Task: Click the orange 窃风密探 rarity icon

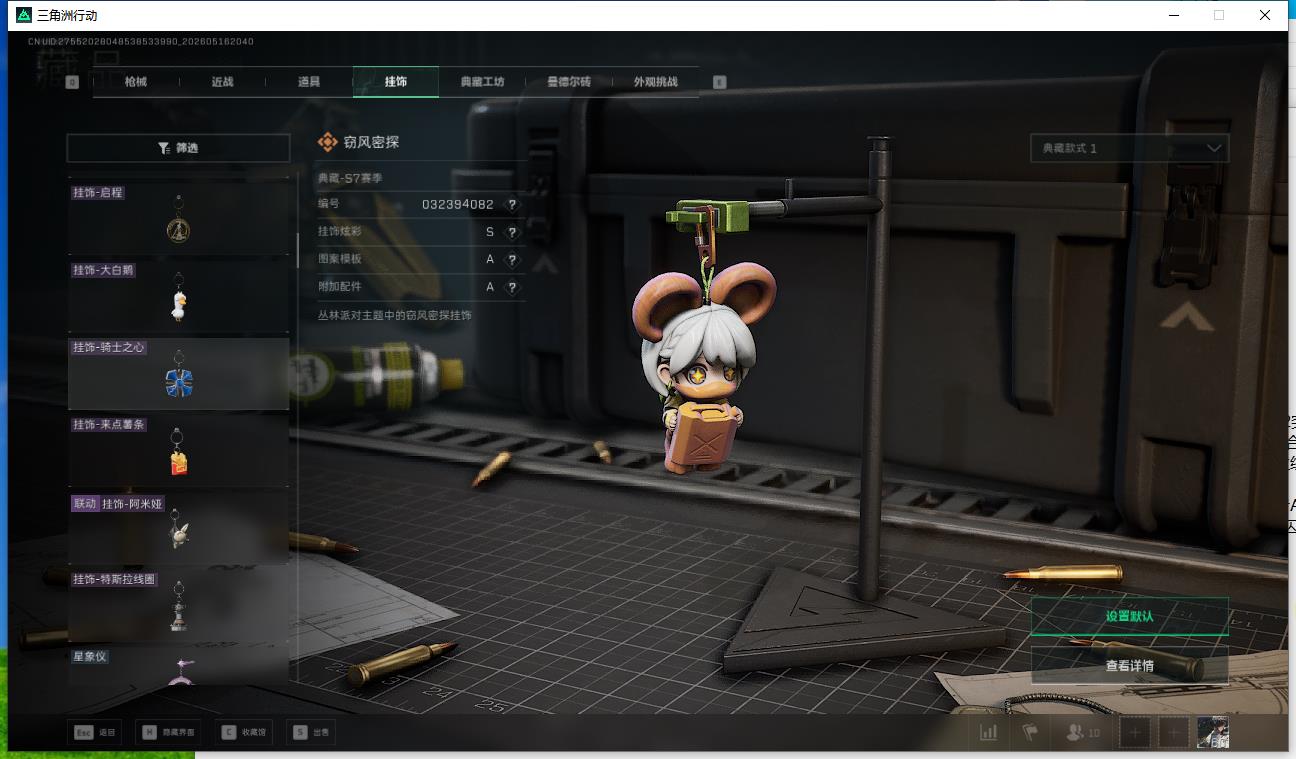Action: pos(327,142)
